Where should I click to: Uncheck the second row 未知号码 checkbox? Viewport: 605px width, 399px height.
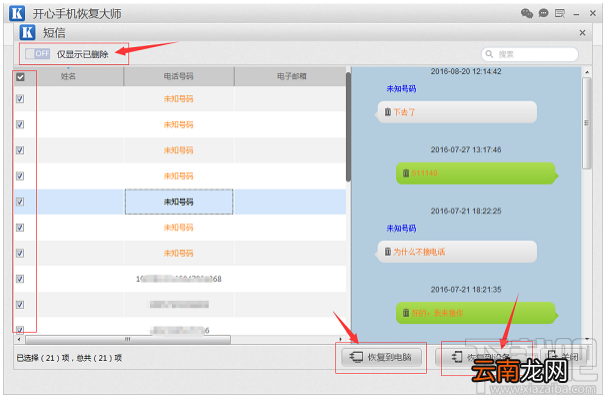20,124
